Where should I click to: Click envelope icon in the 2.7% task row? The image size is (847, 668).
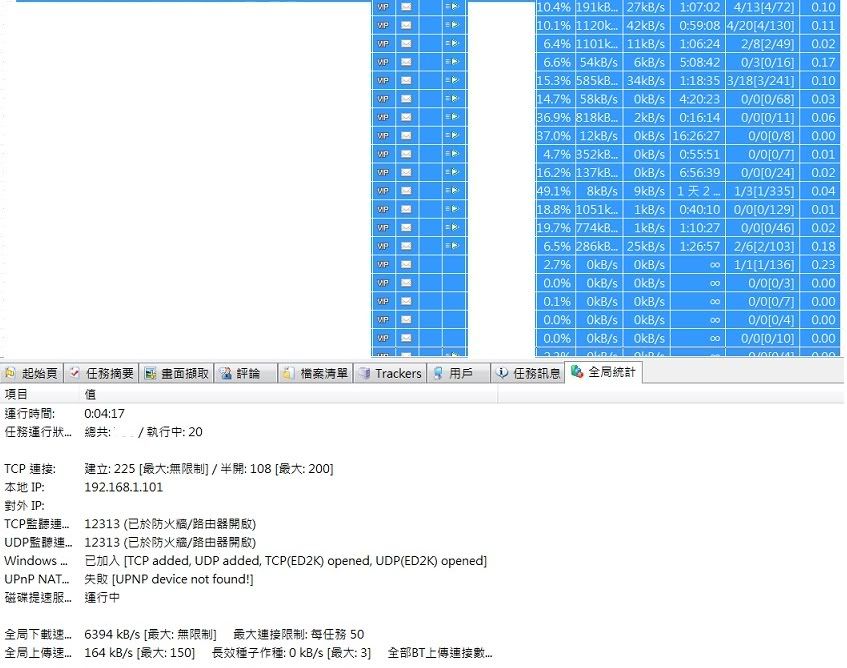coord(406,264)
